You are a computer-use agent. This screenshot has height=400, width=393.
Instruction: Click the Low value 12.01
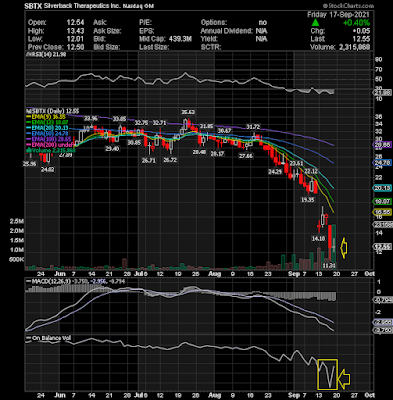pyautogui.click(x=75, y=39)
